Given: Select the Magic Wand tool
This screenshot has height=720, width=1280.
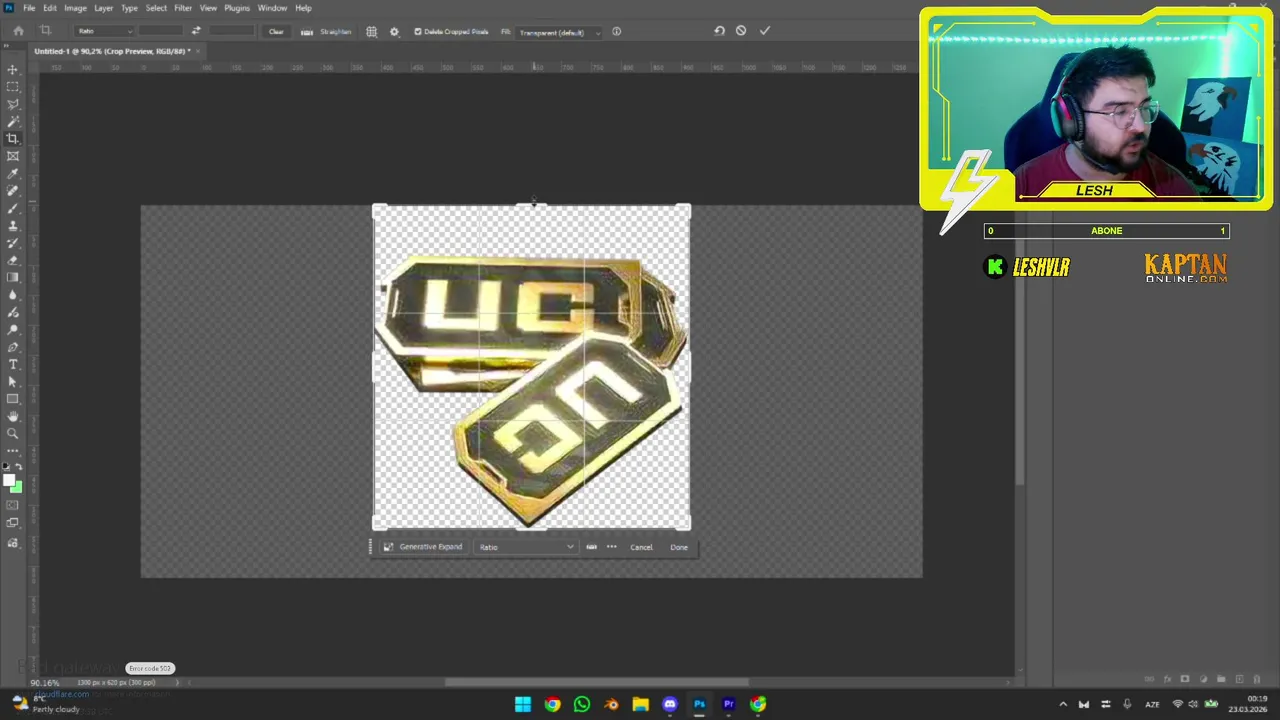Looking at the screenshot, I should click(13, 121).
